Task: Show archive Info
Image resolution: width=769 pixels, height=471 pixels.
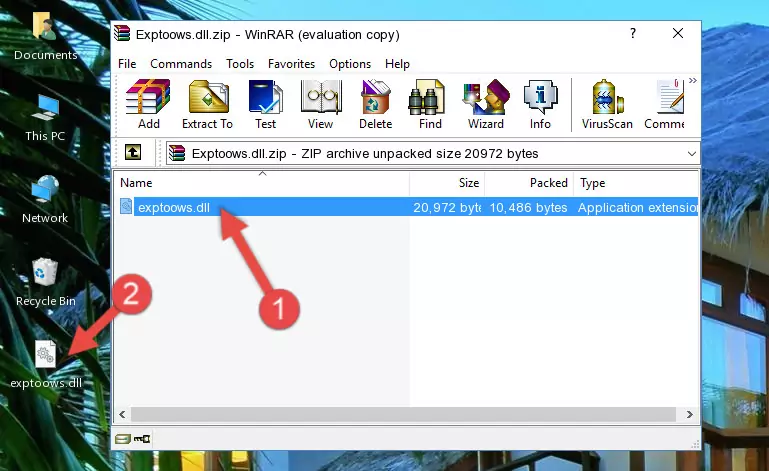Action: coord(540,105)
